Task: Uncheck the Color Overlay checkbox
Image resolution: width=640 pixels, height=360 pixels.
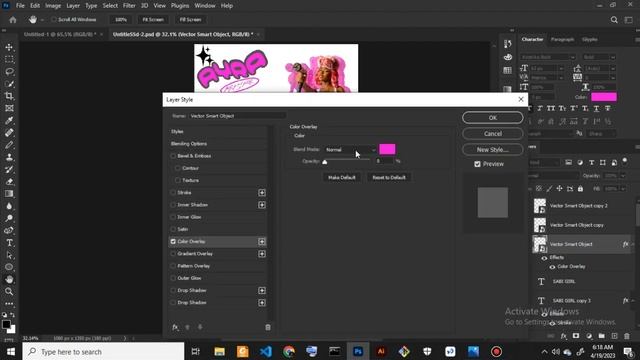Action: tap(173, 242)
